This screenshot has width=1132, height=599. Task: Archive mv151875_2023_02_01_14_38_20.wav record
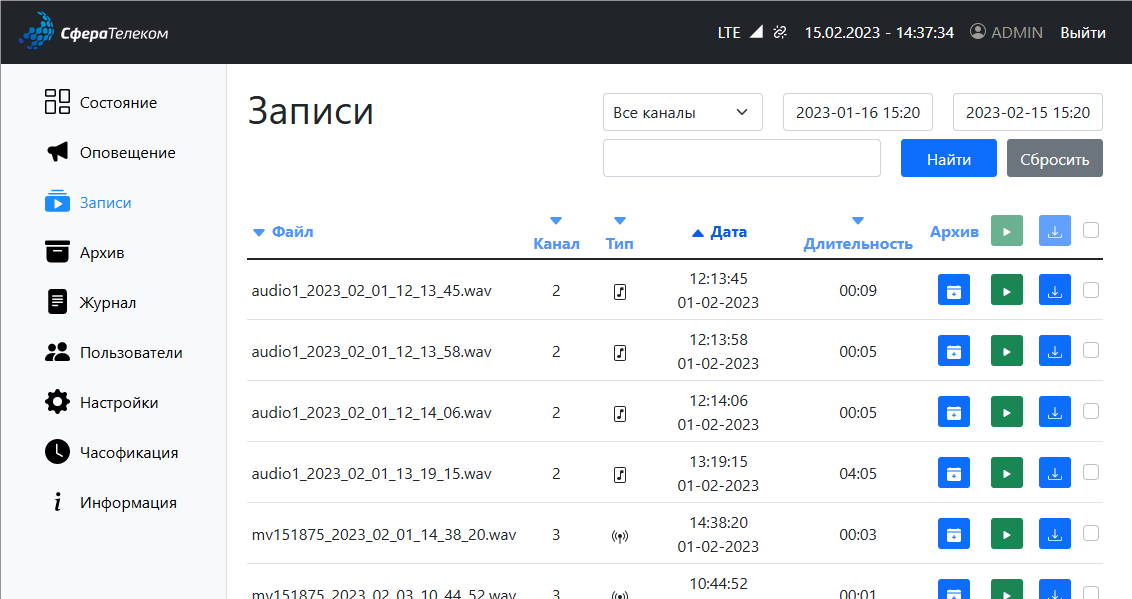(x=954, y=534)
